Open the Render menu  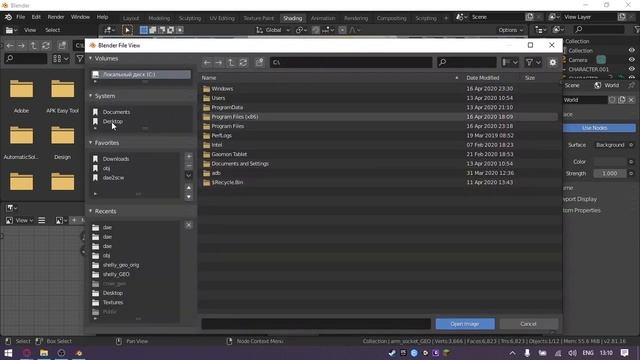pos(56,17)
